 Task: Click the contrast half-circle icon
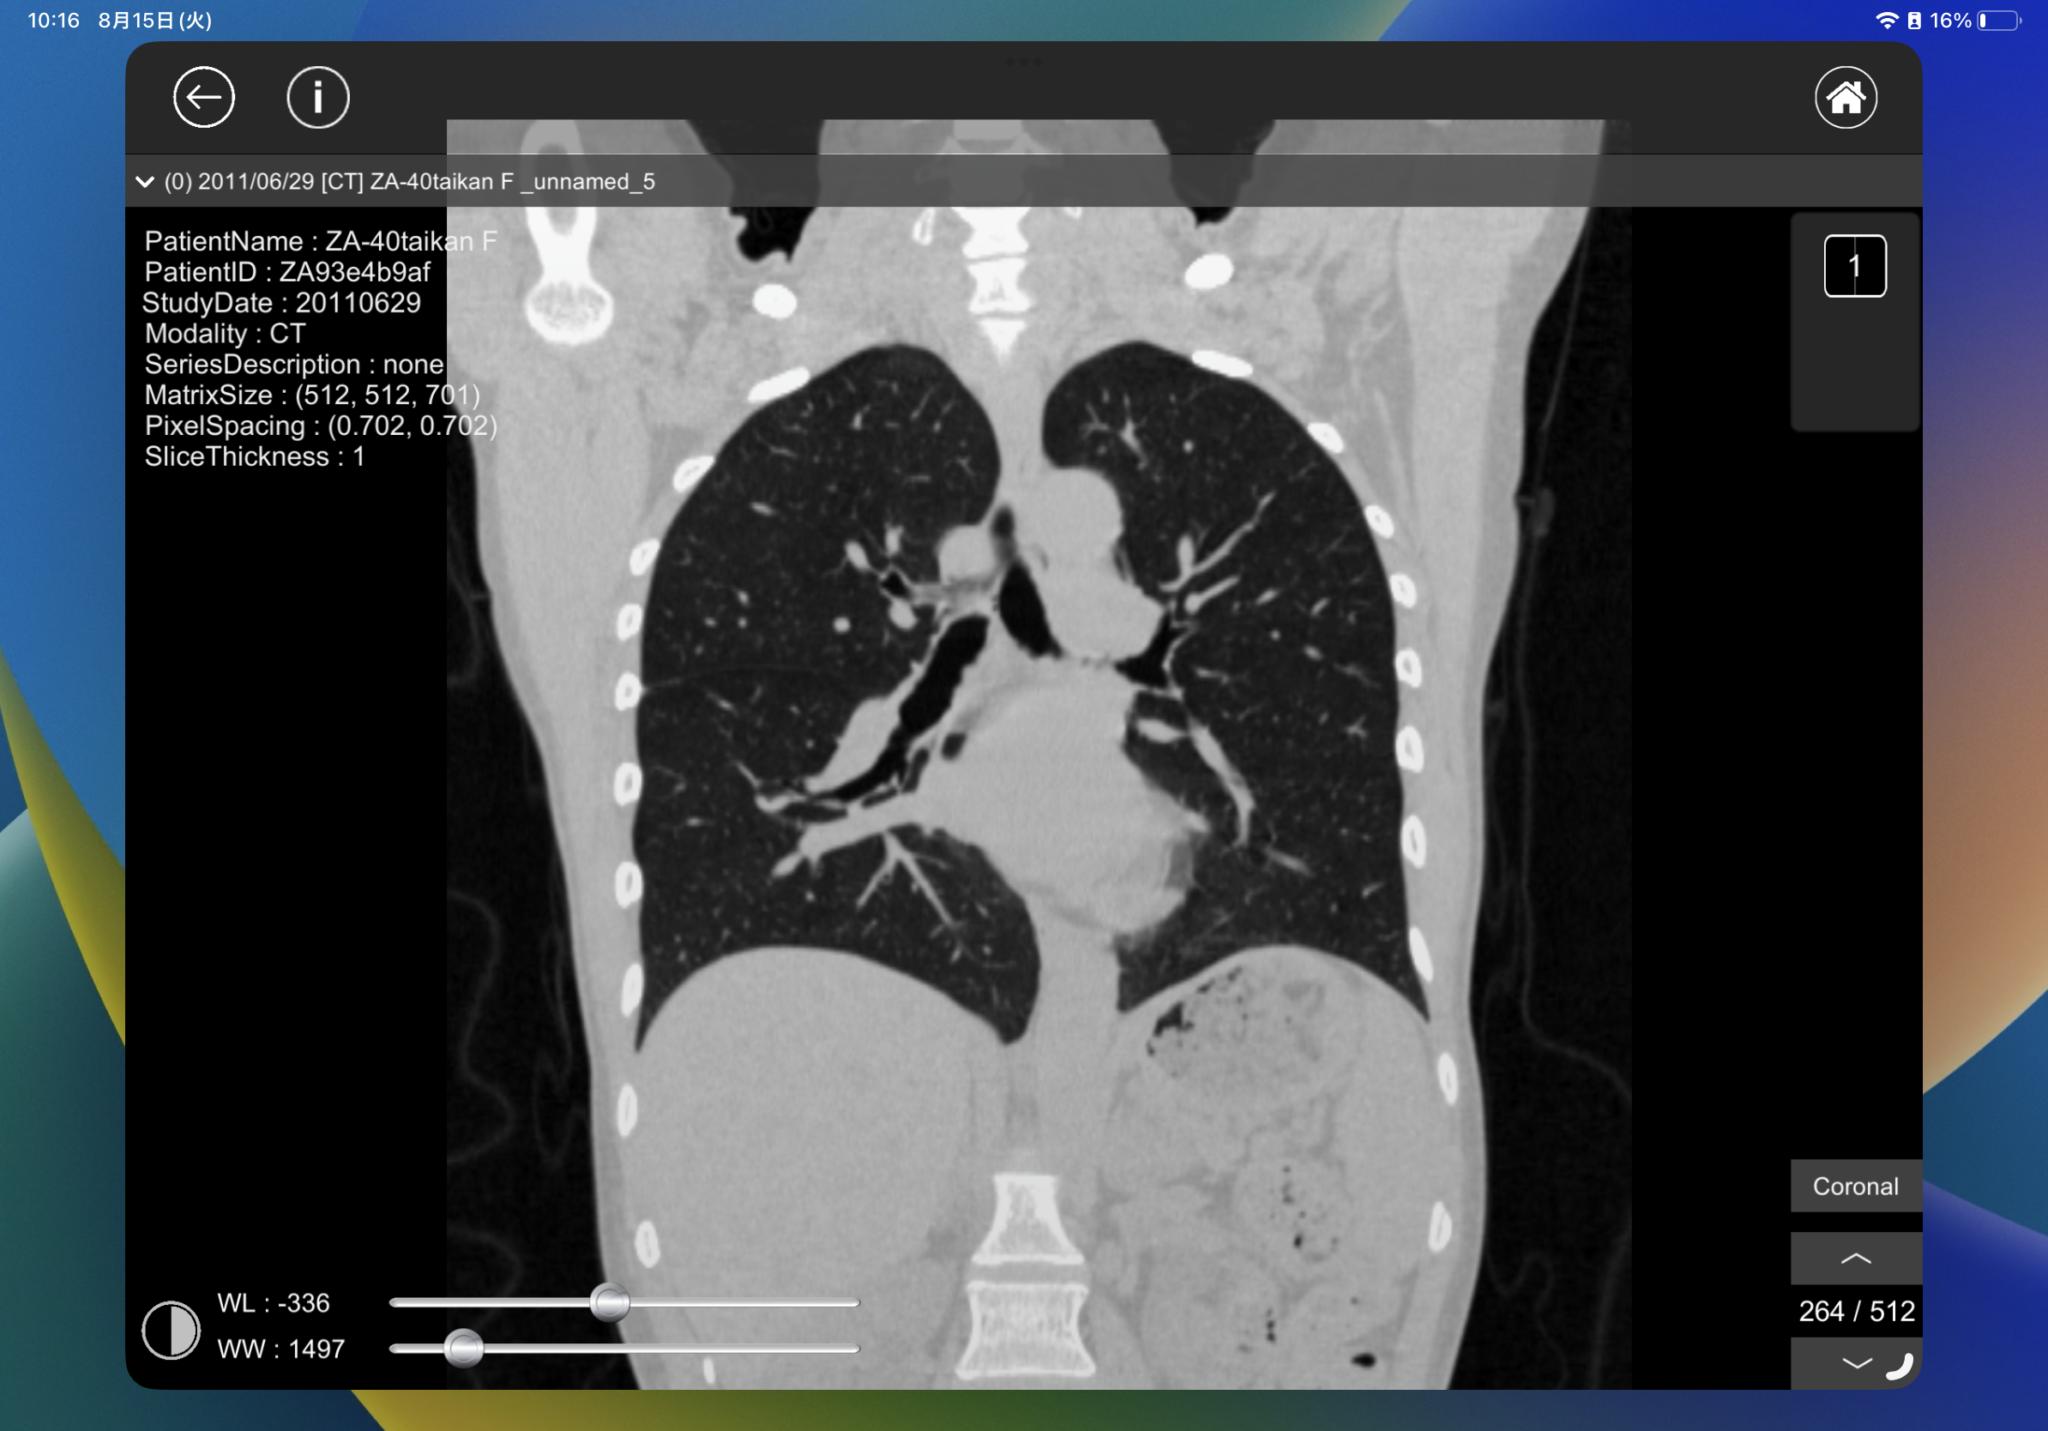pyautogui.click(x=171, y=1329)
